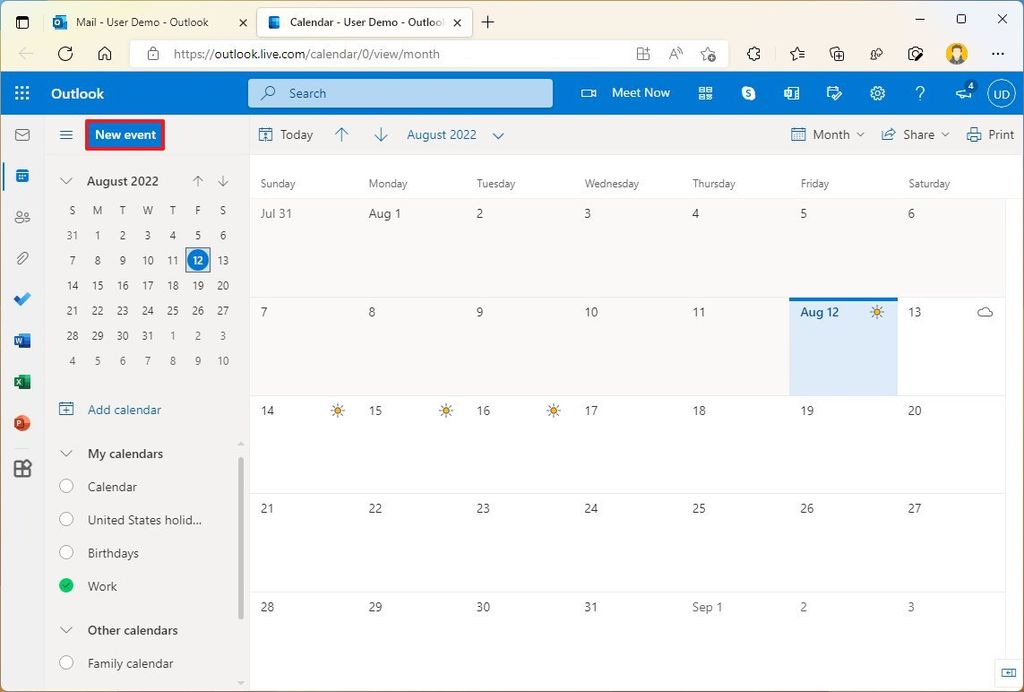
Task: Select day 12 in mini calendar
Action: [x=198, y=260]
